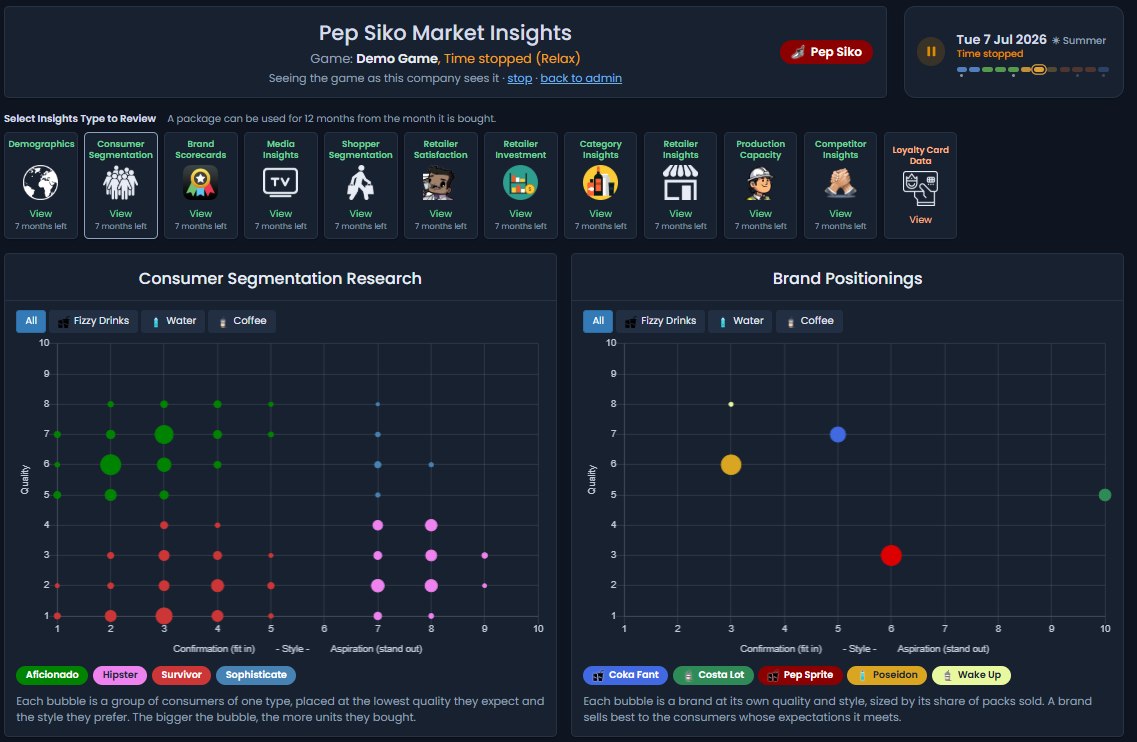Click the pause time button
The width and height of the screenshot is (1137, 742).
(931, 51)
